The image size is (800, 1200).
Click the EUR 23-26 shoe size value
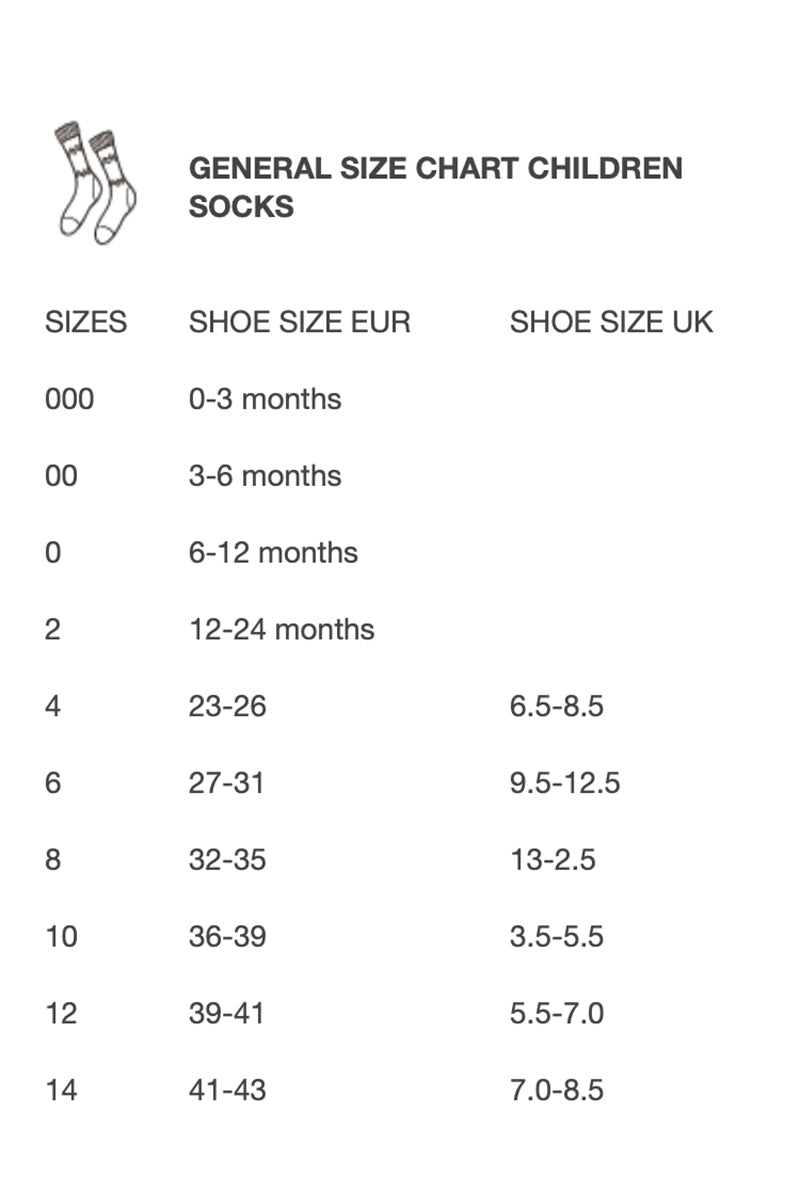click(227, 707)
